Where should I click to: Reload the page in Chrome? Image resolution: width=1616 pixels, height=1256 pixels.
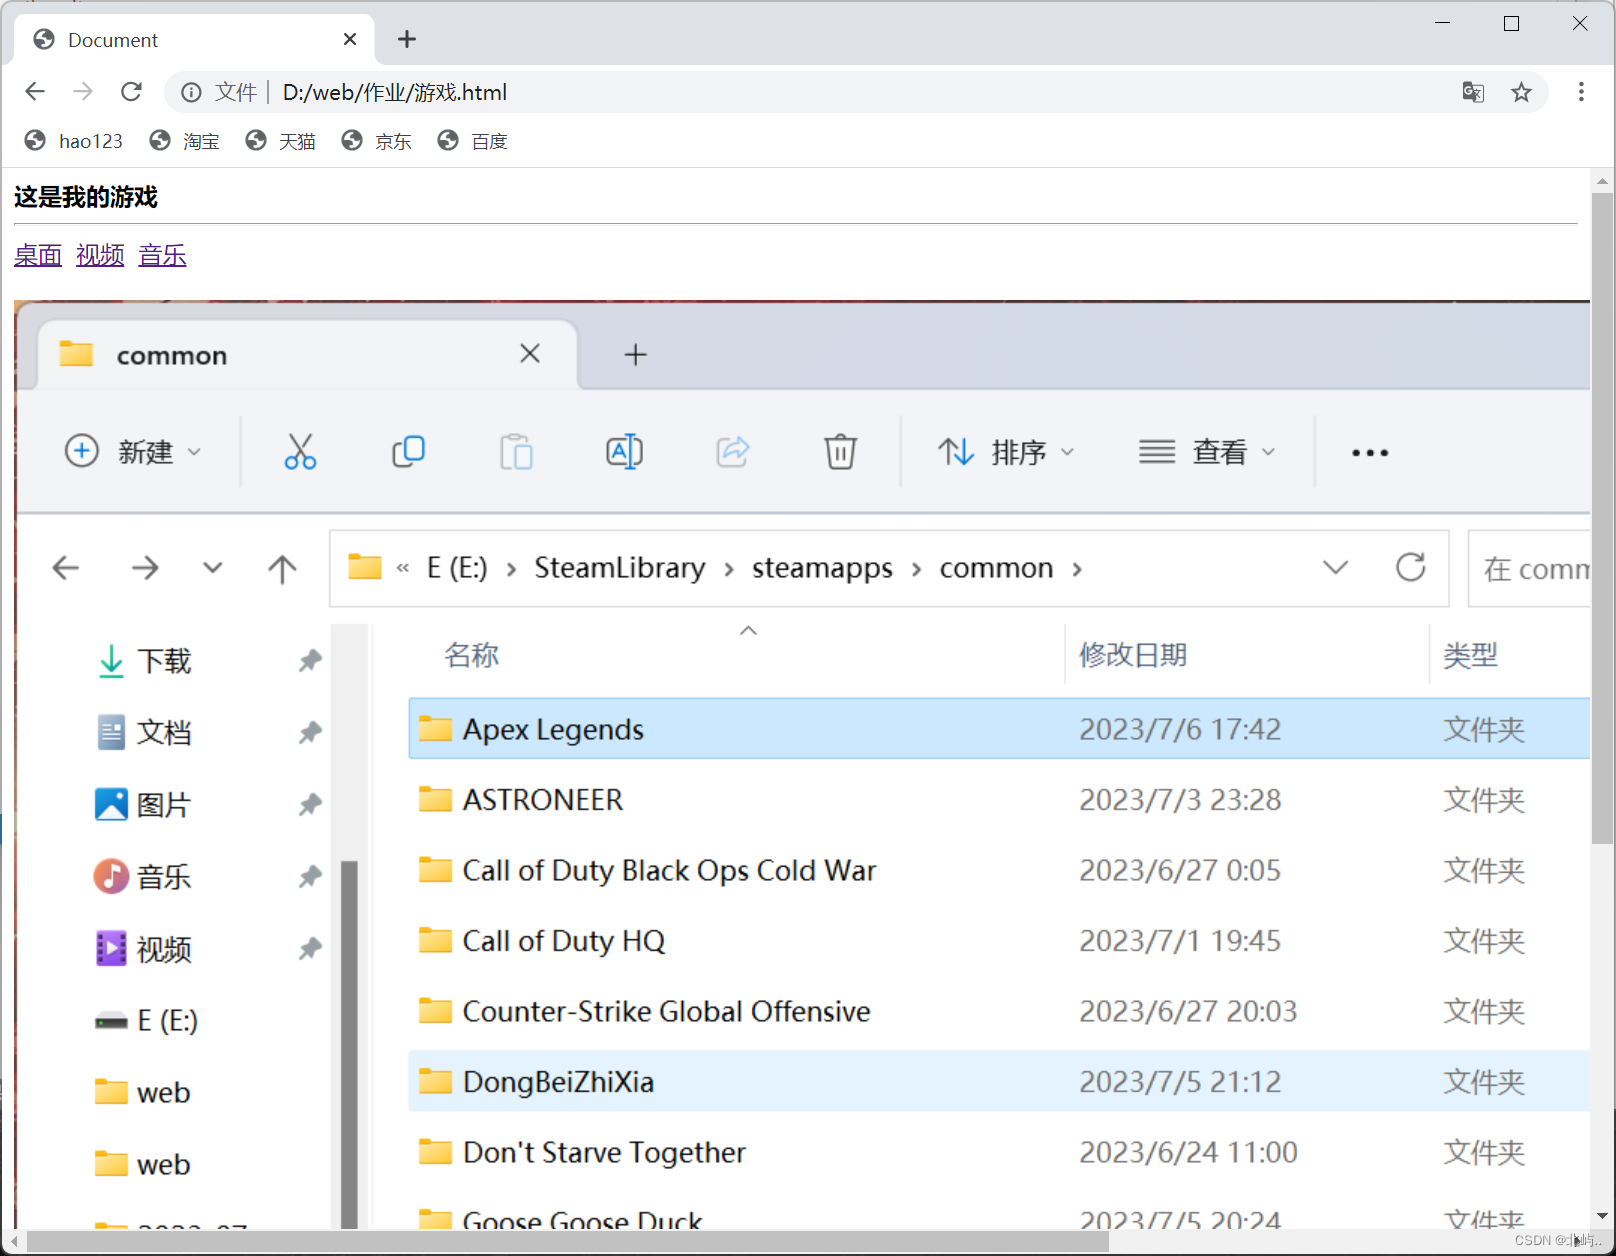[131, 92]
